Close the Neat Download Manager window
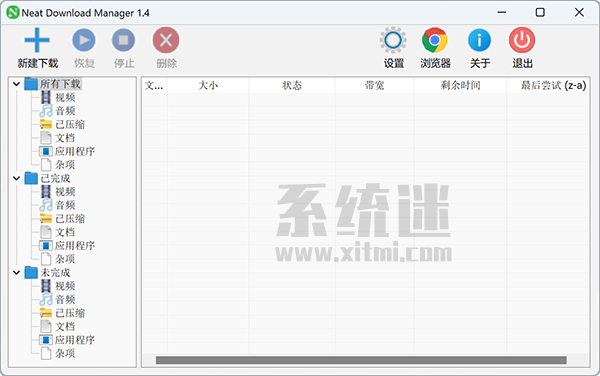The height and width of the screenshot is (376, 600). click(579, 12)
